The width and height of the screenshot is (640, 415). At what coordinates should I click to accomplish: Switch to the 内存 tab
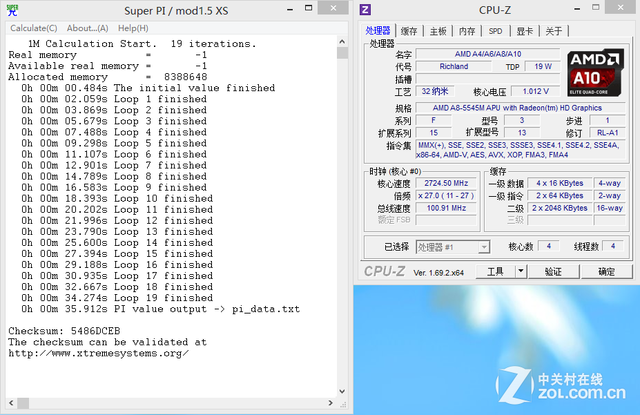pos(467,31)
